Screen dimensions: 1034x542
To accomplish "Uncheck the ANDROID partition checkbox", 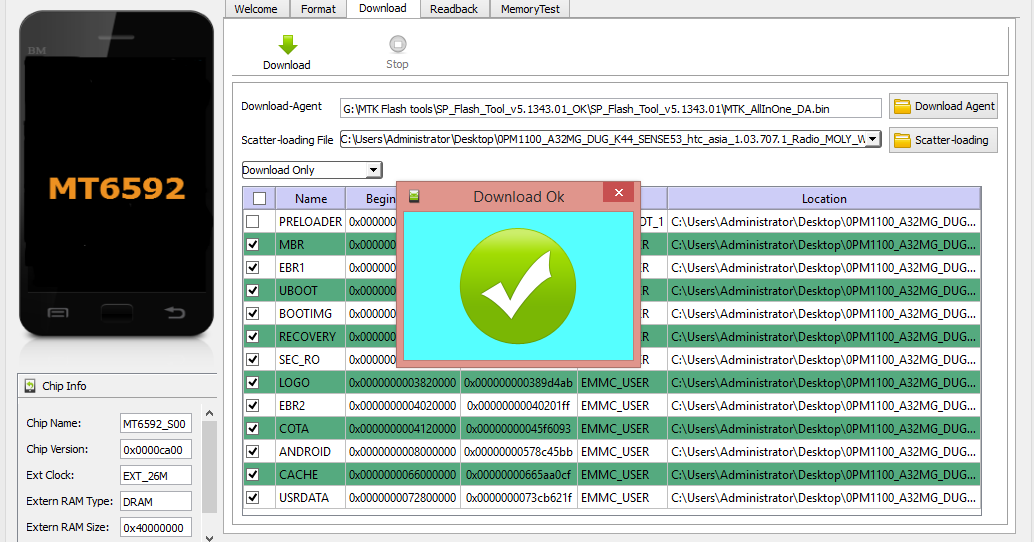I will pos(253,452).
